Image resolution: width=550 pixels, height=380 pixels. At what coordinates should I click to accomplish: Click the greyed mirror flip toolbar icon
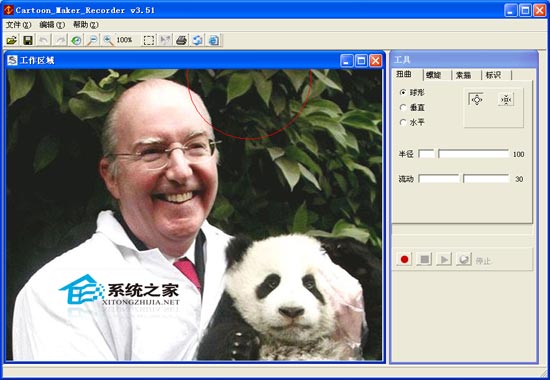click(x=165, y=40)
